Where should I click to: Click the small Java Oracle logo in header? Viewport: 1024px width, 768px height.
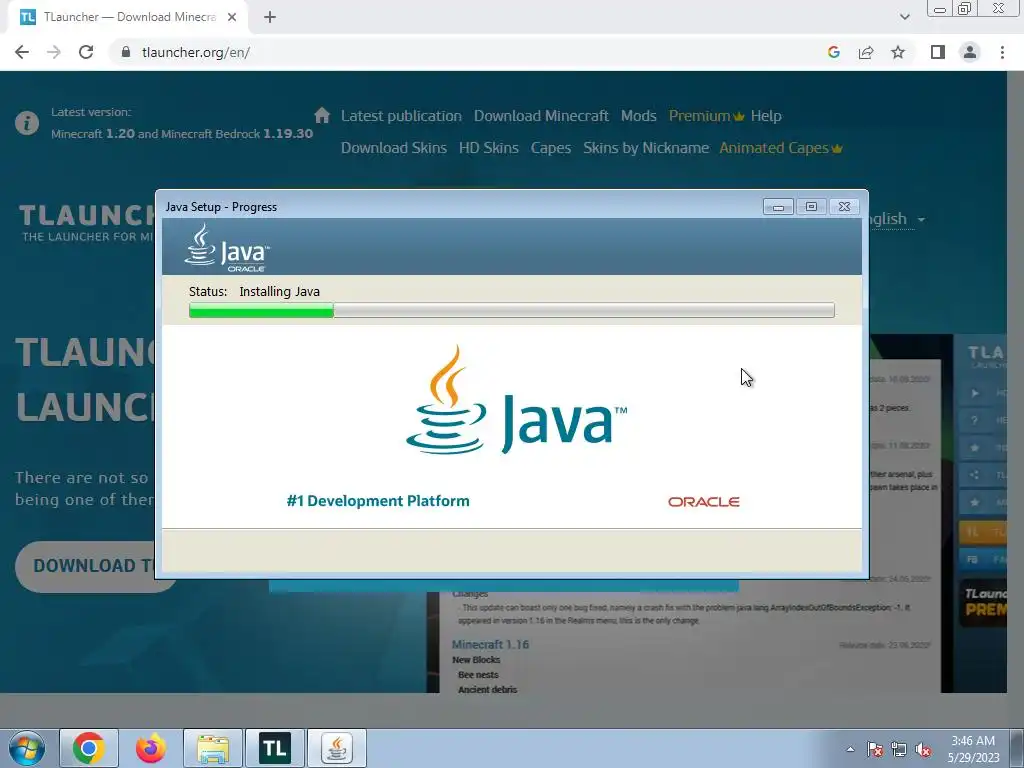(227, 248)
